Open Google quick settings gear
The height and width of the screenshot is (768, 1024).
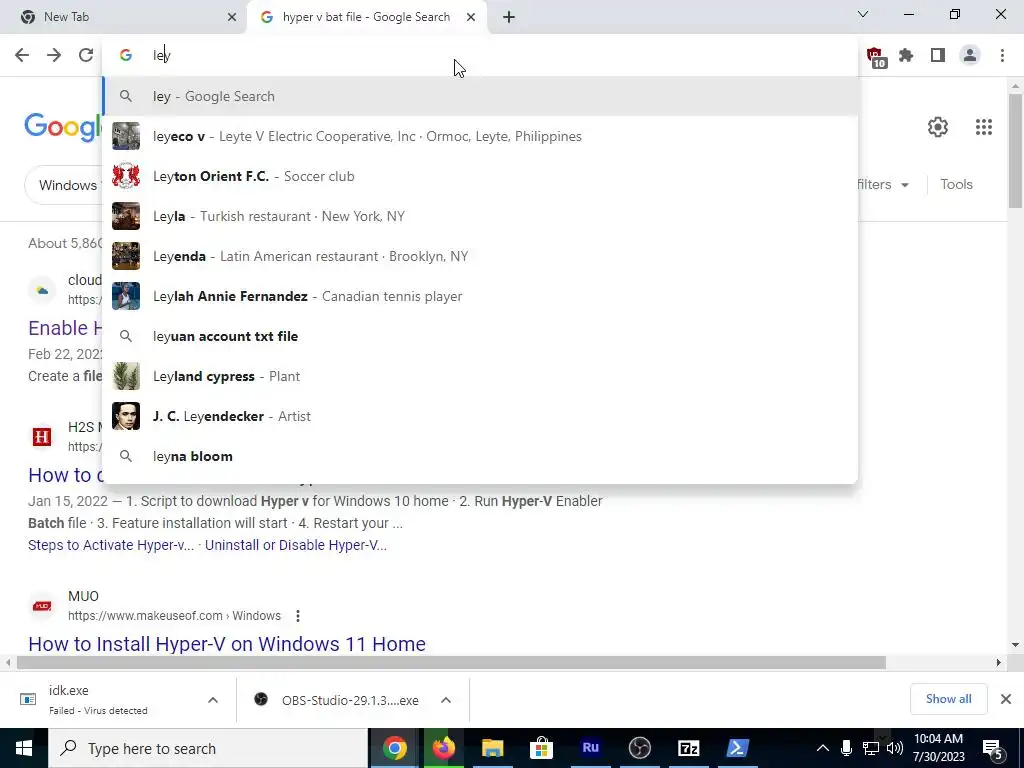(938, 127)
